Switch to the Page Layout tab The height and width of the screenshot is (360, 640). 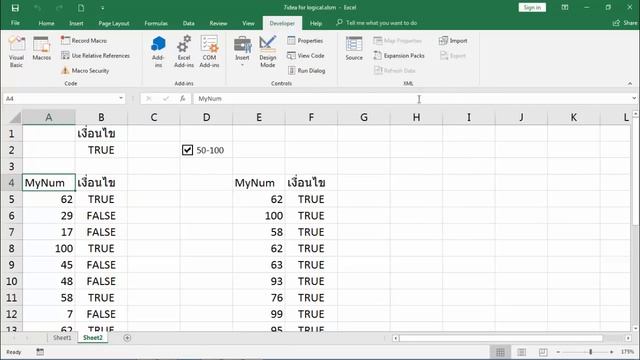coord(114,23)
